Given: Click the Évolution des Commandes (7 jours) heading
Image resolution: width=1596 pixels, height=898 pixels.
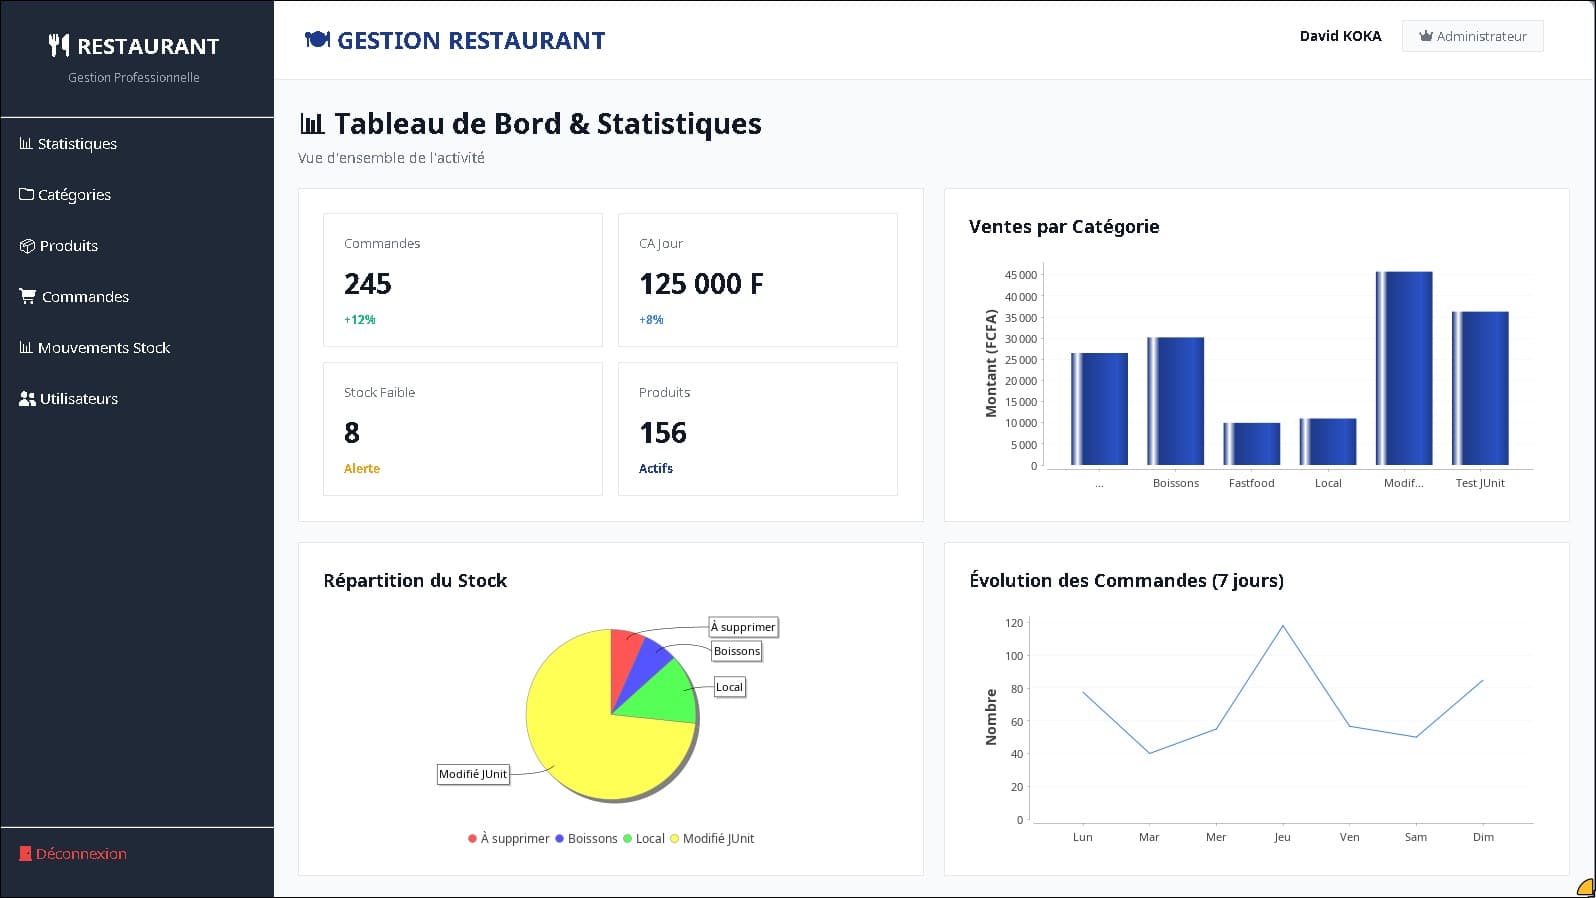Looking at the screenshot, I should point(1126,580).
